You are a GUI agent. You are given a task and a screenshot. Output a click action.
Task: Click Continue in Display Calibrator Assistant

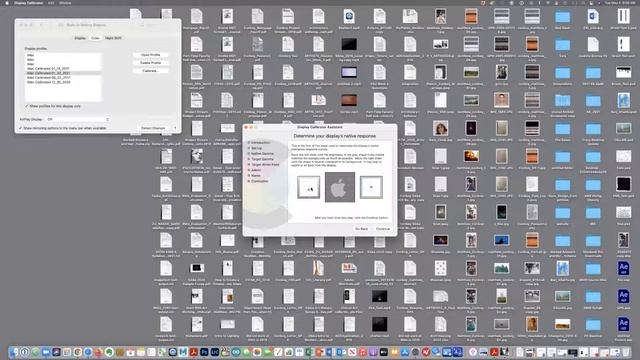tap(383, 229)
